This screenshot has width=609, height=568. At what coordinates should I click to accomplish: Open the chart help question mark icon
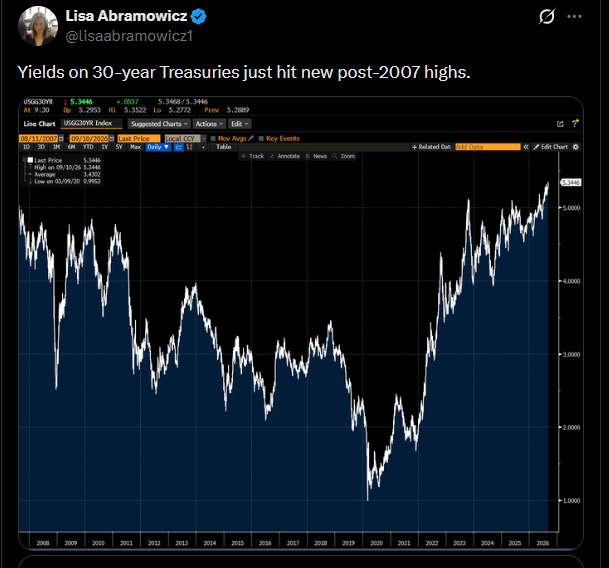[x=575, y=124]
